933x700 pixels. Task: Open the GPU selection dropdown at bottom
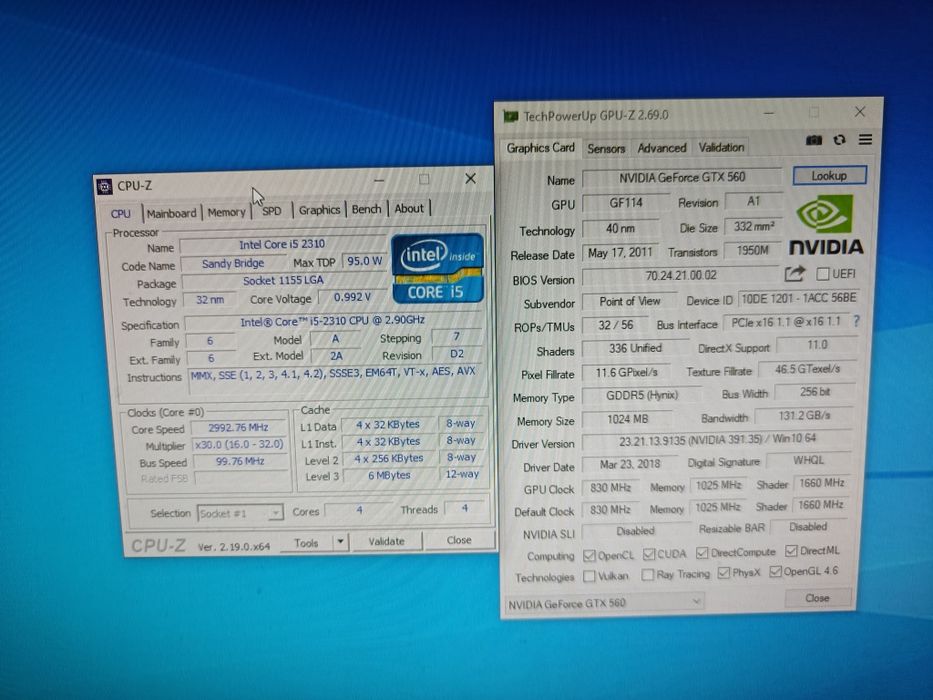pyautogui.click(x=604, y=603)
